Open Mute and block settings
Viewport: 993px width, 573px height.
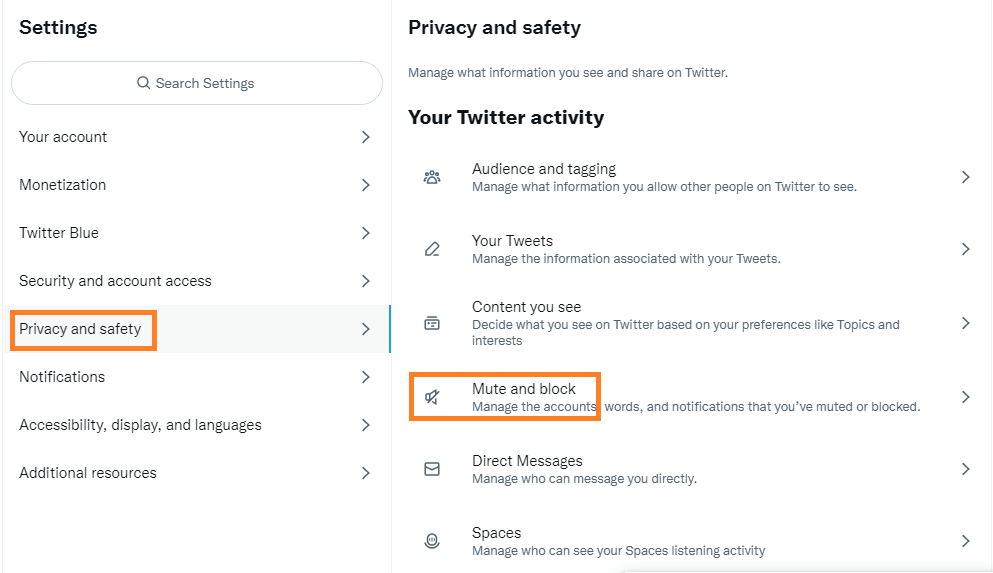pos(692,397)
